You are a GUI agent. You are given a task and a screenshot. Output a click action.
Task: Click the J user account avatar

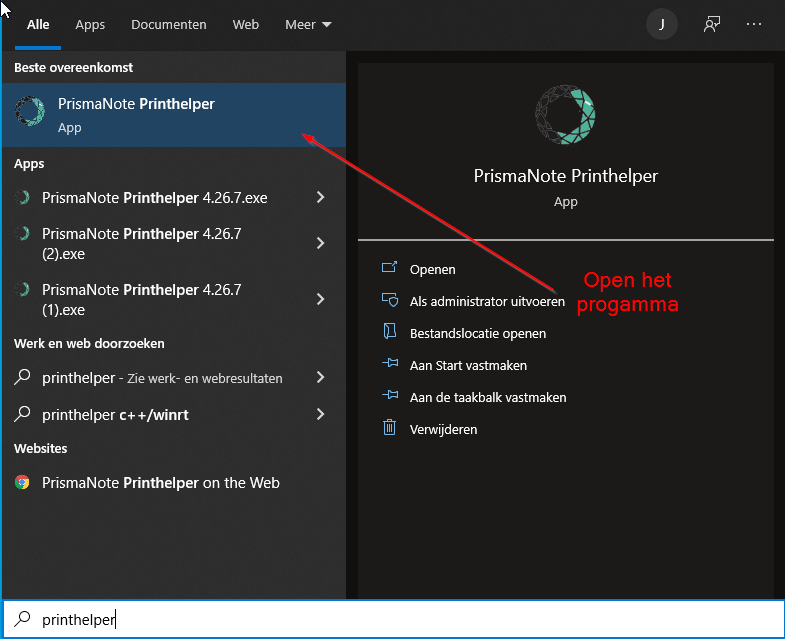pos(662,24)
